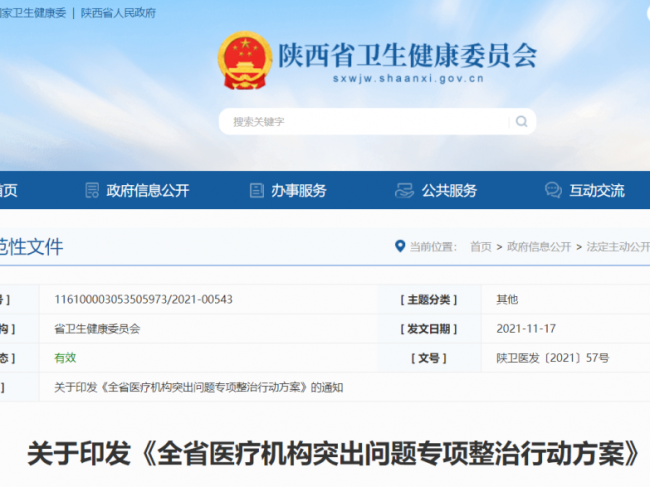Click the 公共服务 hand icon
Screen dimensions: 650x487
[404, 190]
